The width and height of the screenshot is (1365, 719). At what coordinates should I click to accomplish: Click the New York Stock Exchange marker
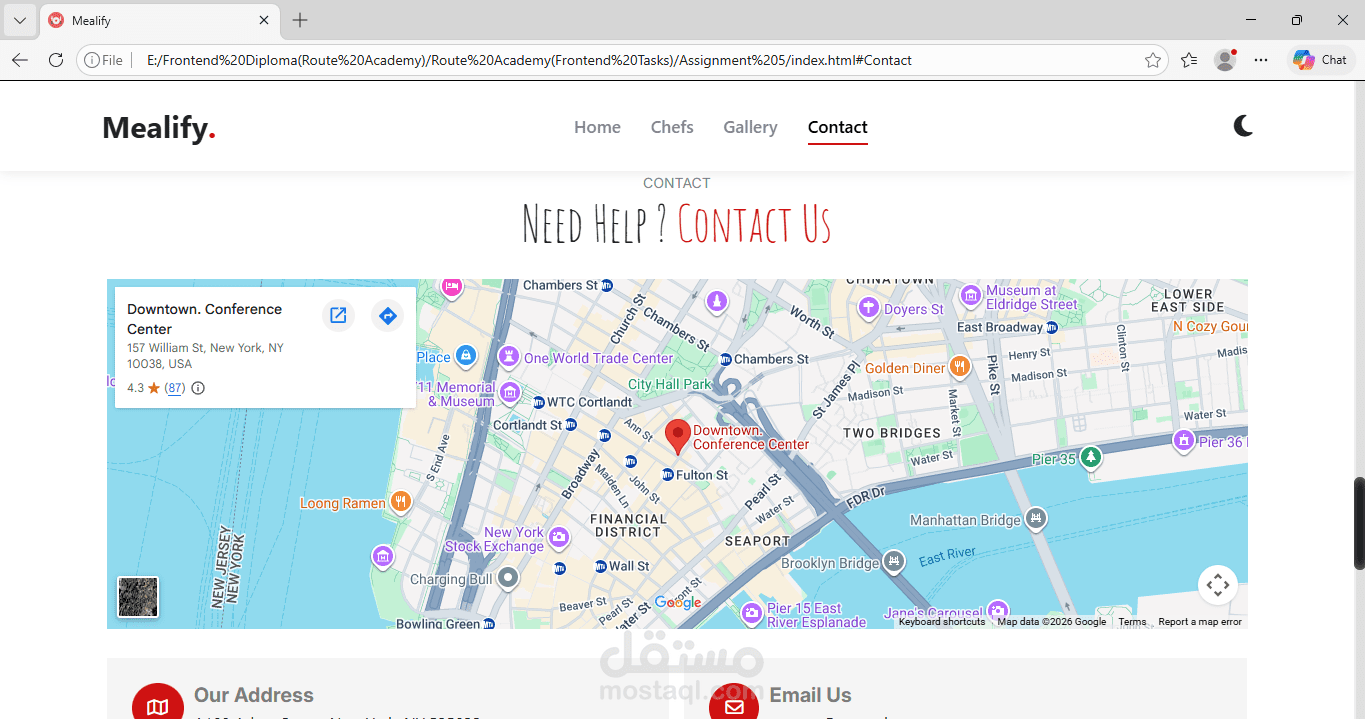(x=559, y=538)
